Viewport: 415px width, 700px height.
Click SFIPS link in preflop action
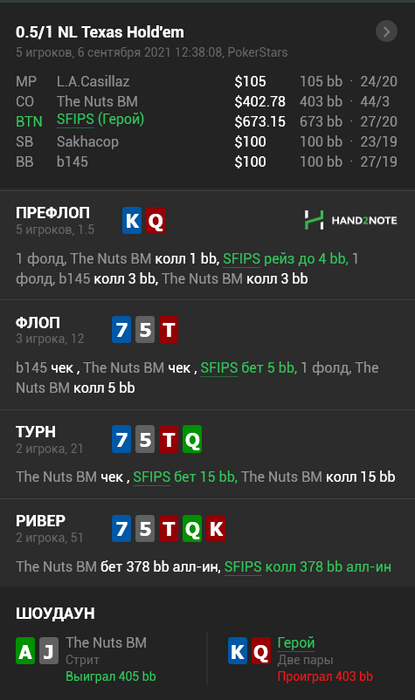[241, 258]
